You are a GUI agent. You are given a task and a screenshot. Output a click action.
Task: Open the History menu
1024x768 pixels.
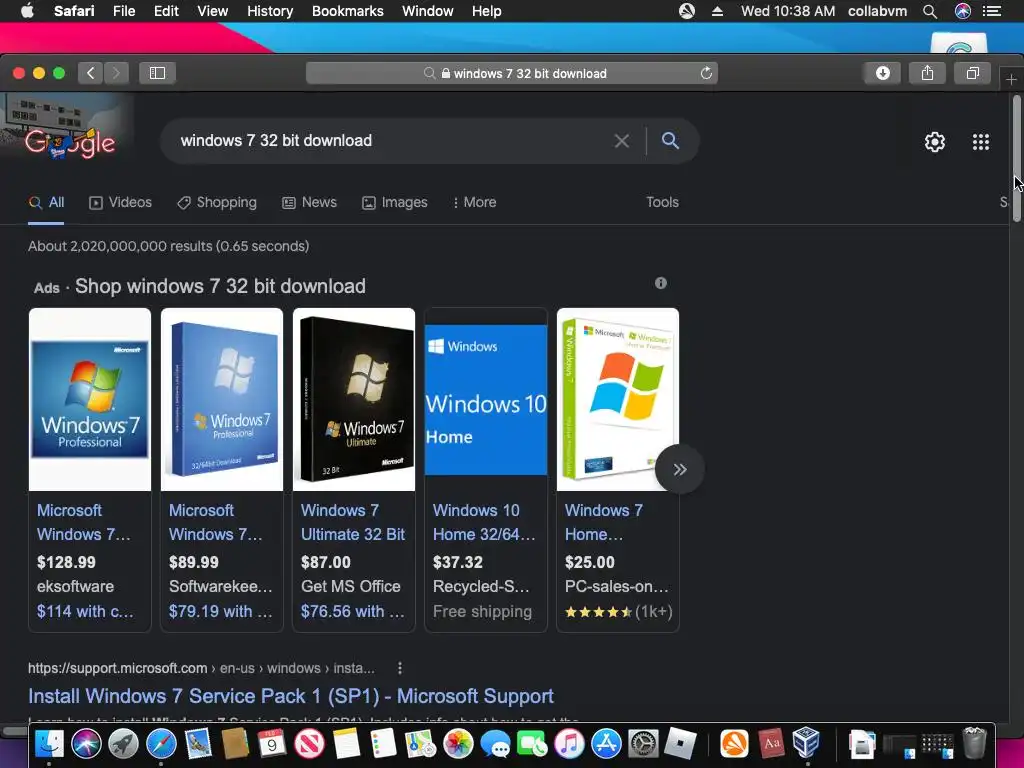[270, 11]
